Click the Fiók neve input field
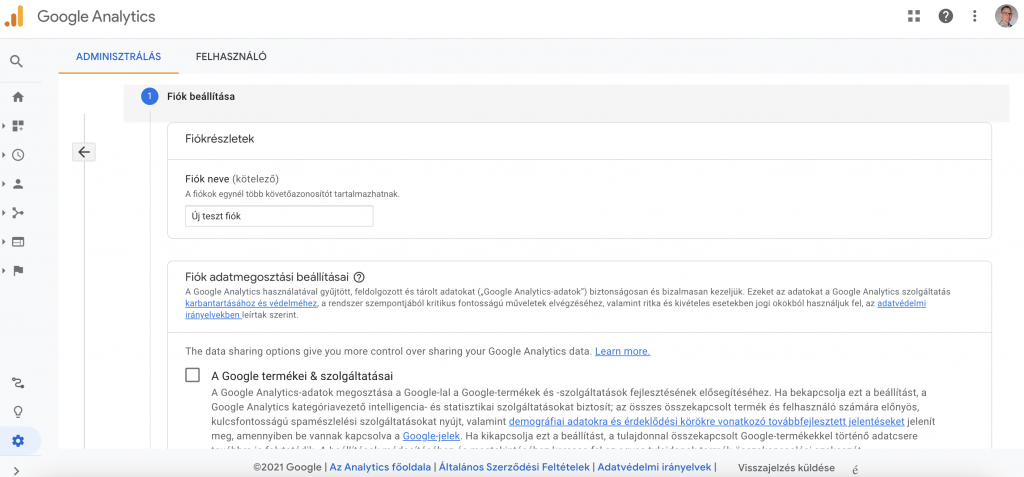Viewport: 1024px width, 477px height. click(x=280, y=216)
